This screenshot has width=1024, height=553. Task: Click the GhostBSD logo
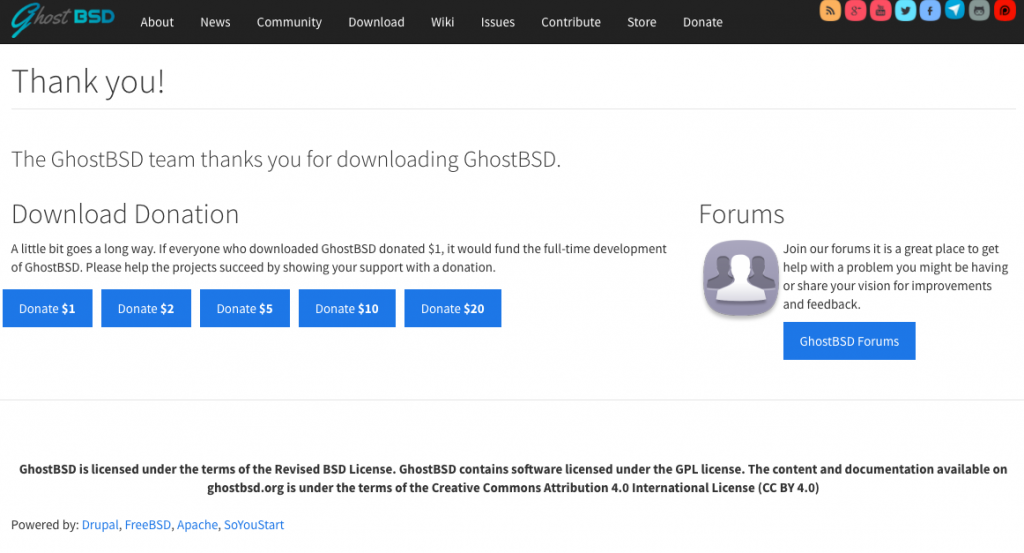tap(62, 20)
